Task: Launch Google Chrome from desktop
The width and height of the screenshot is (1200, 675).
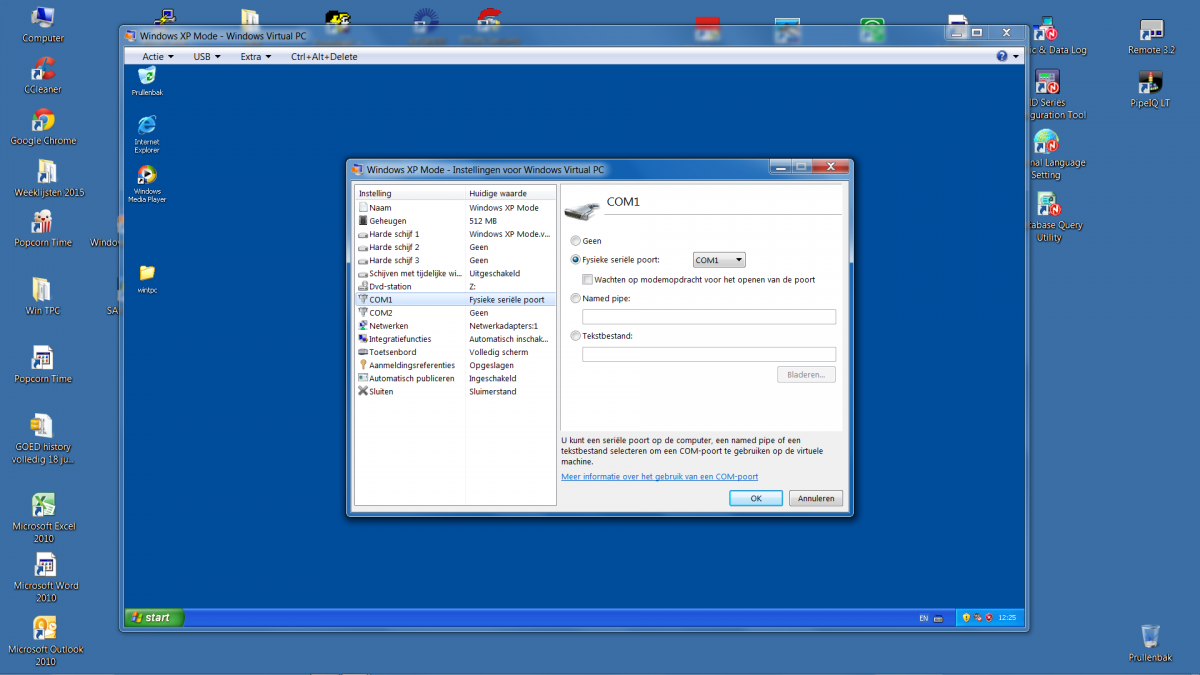Action: [43, 127]
